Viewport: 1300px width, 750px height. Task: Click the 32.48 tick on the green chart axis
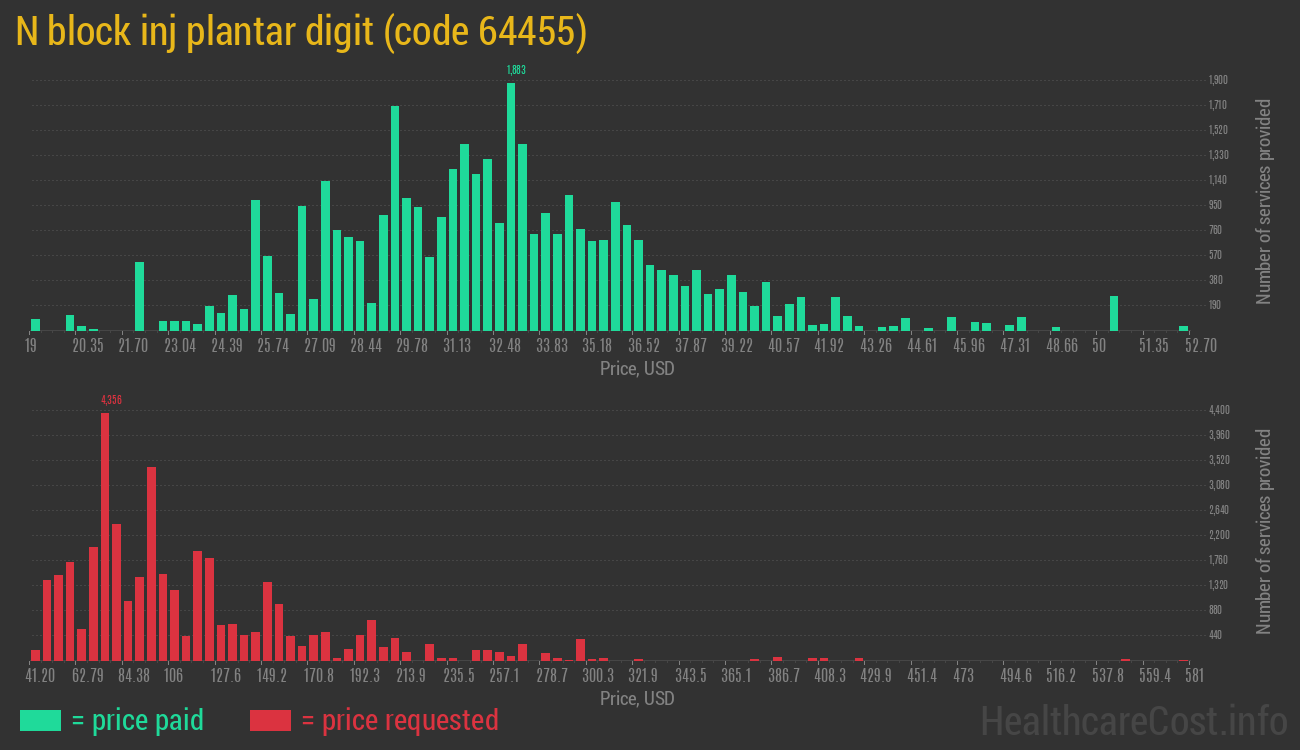pyautogui.click(x=505, y=346)
